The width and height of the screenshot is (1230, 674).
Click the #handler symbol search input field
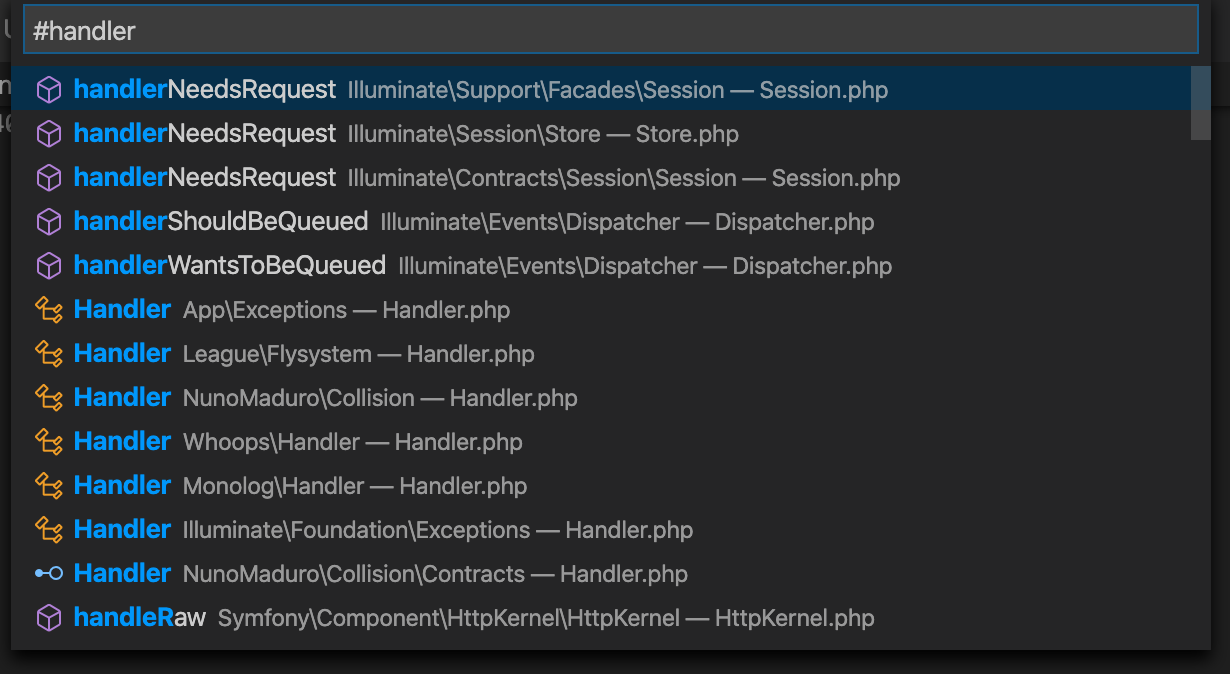pyautogui.click(x=610, y=30)
